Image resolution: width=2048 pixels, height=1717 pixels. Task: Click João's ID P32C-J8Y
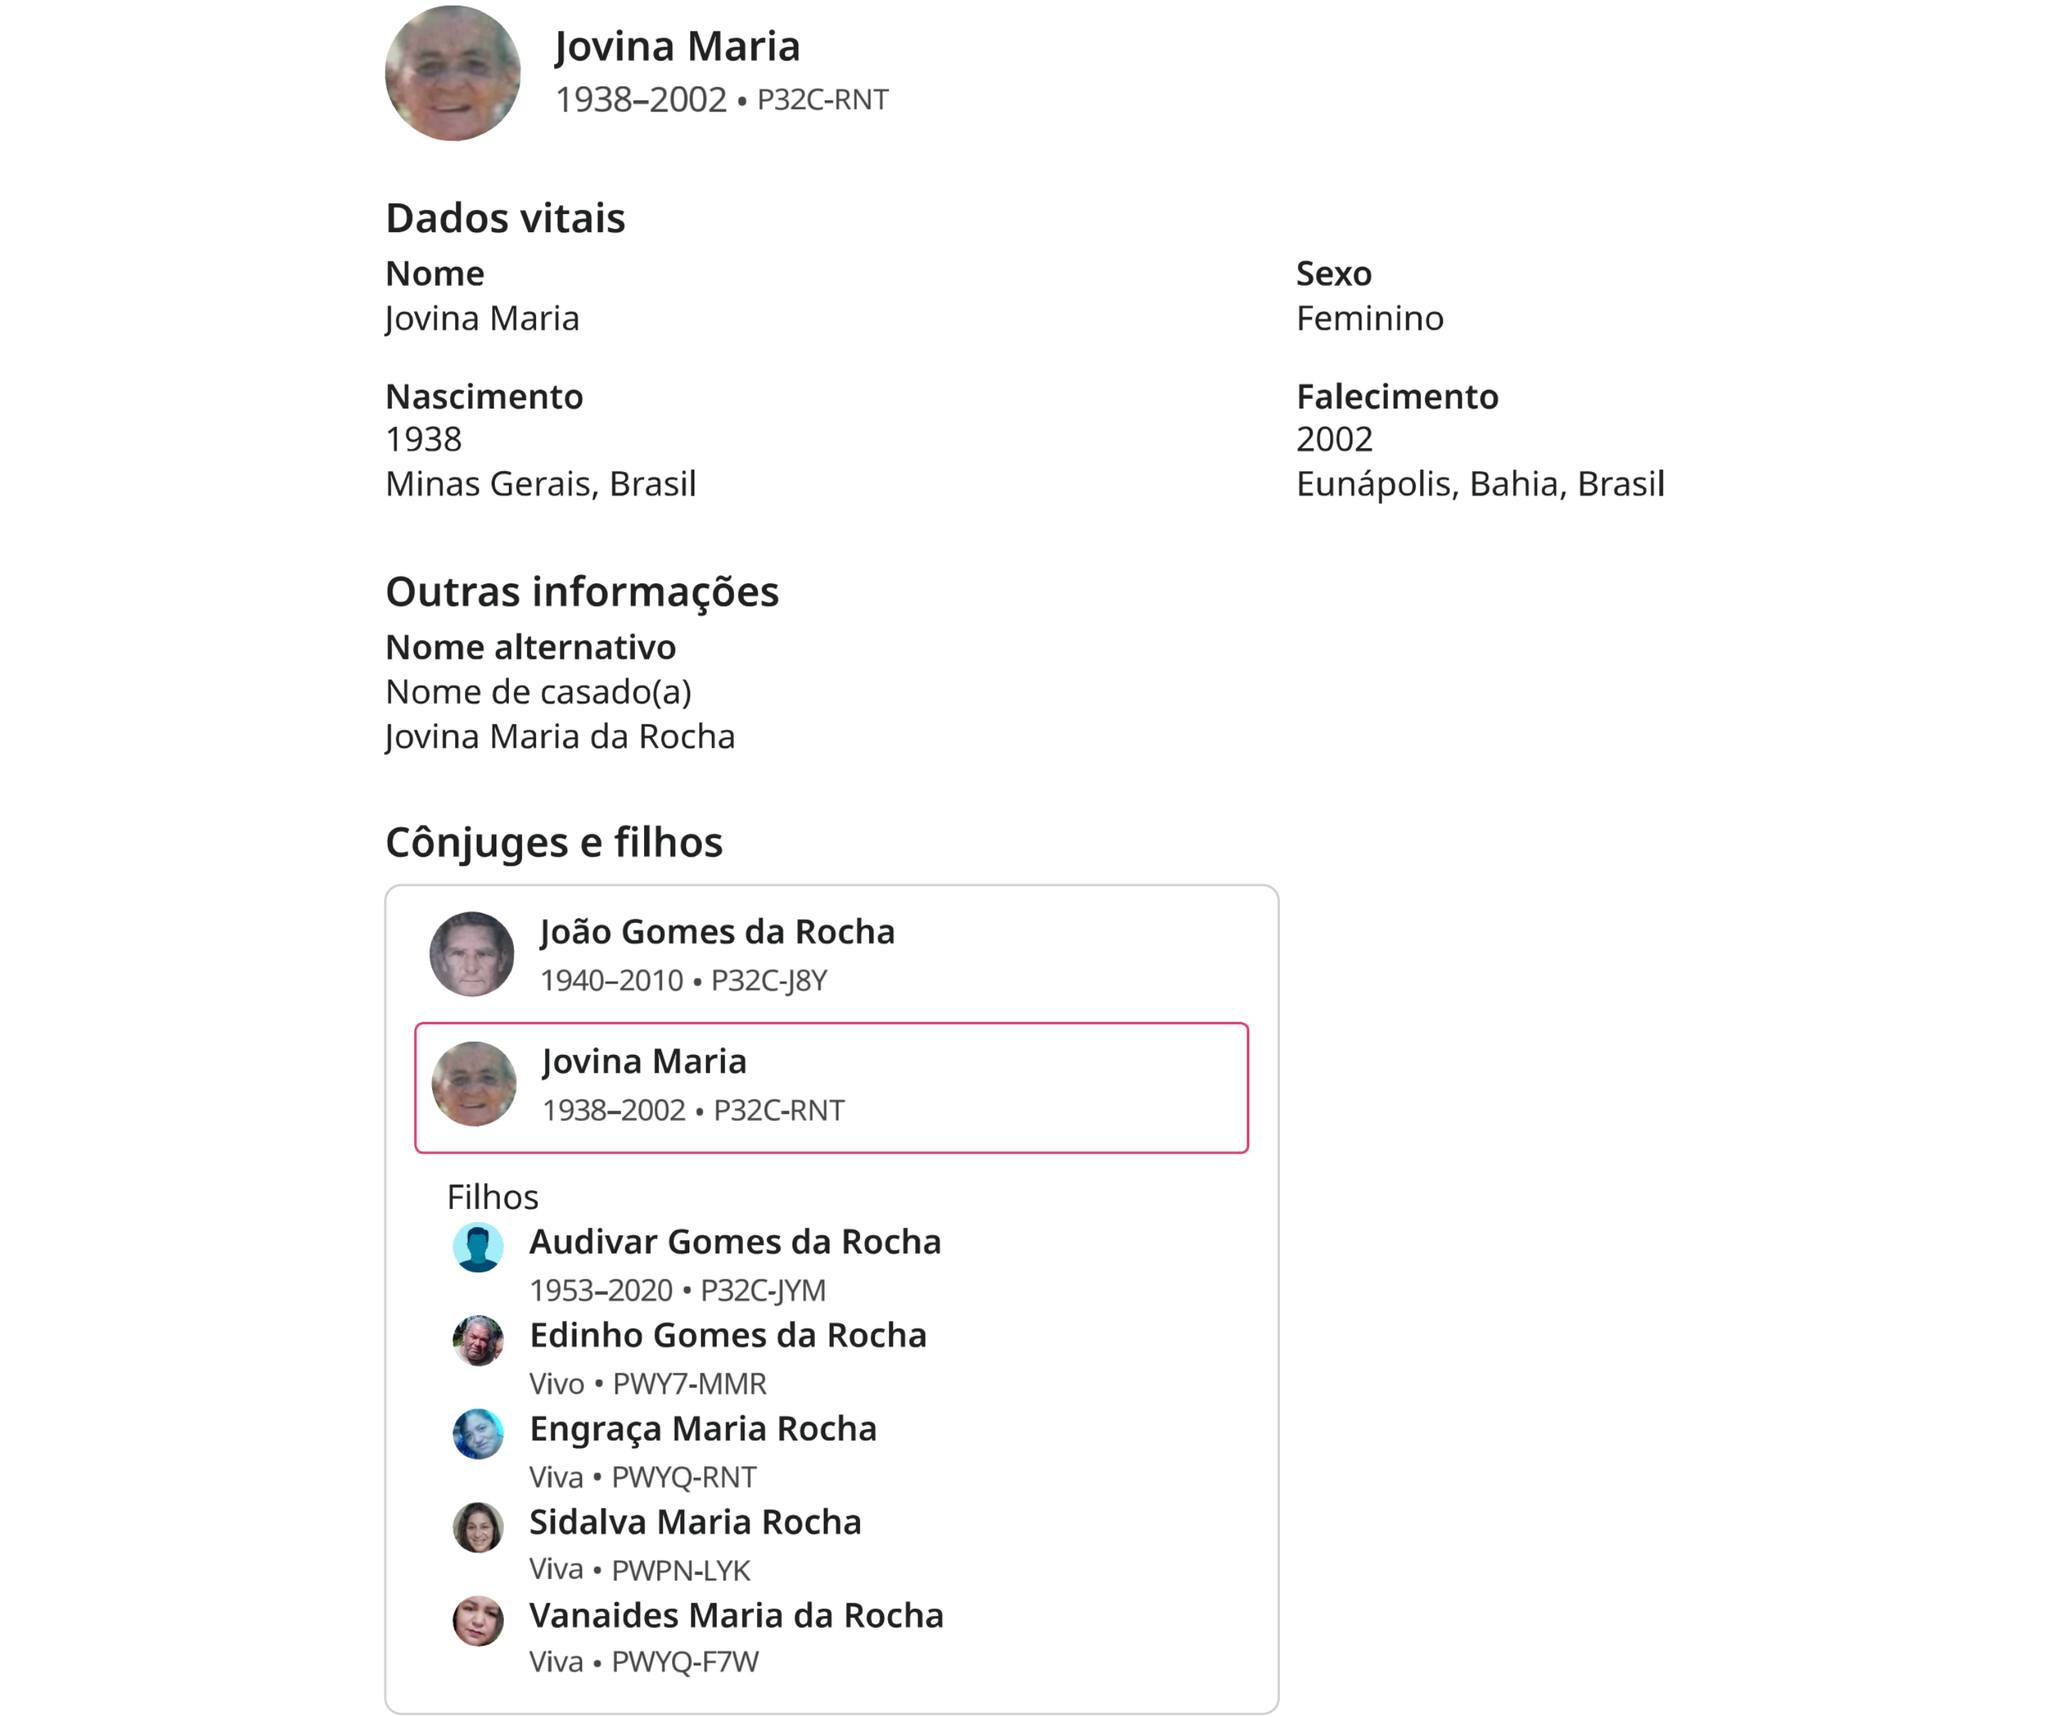pyautogui.click(x=769, y=981)
